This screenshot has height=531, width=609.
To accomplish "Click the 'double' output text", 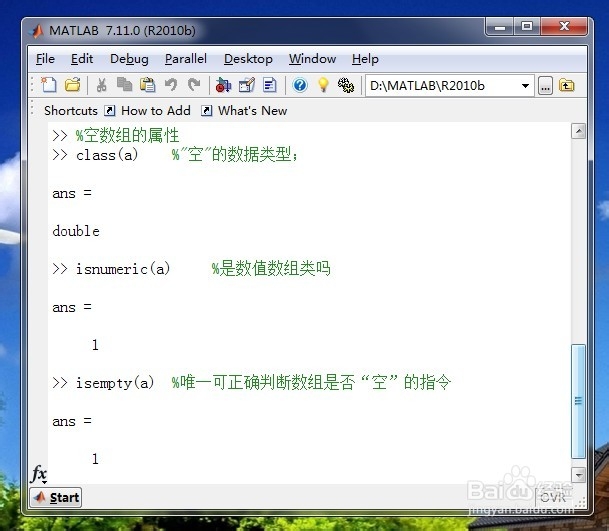I will (x=76, y=231).
